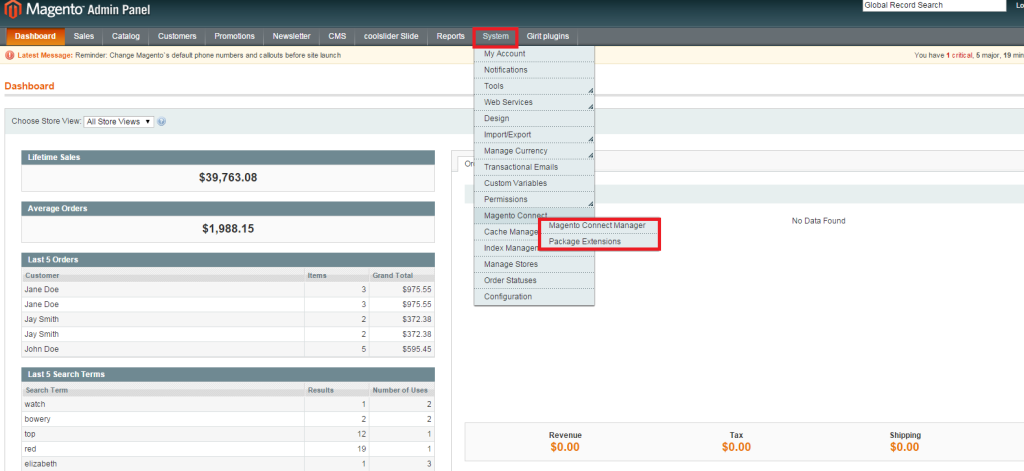Choose Custom Variables menu entry
1024x471 pixels.
(x=534, y=183)
